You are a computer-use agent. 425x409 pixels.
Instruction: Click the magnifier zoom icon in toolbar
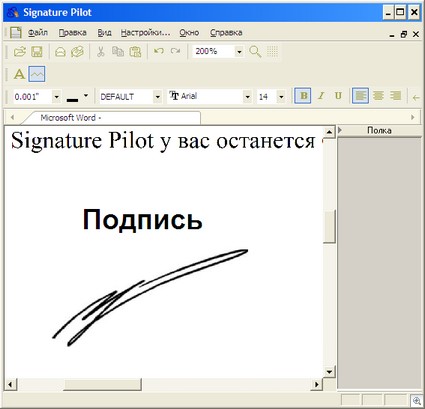255,52
